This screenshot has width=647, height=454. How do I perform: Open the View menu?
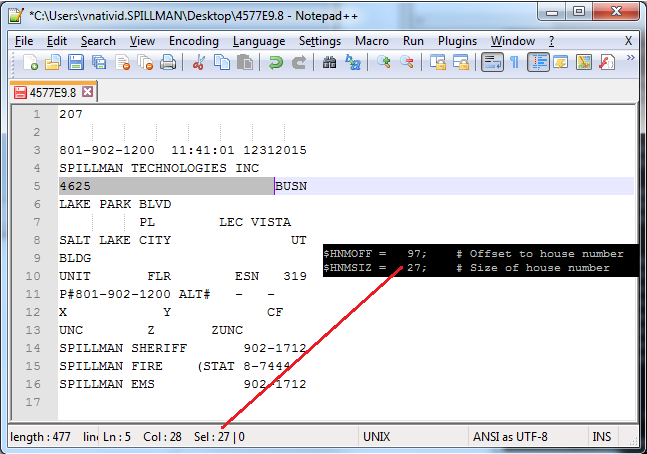(x=142, y=41)
